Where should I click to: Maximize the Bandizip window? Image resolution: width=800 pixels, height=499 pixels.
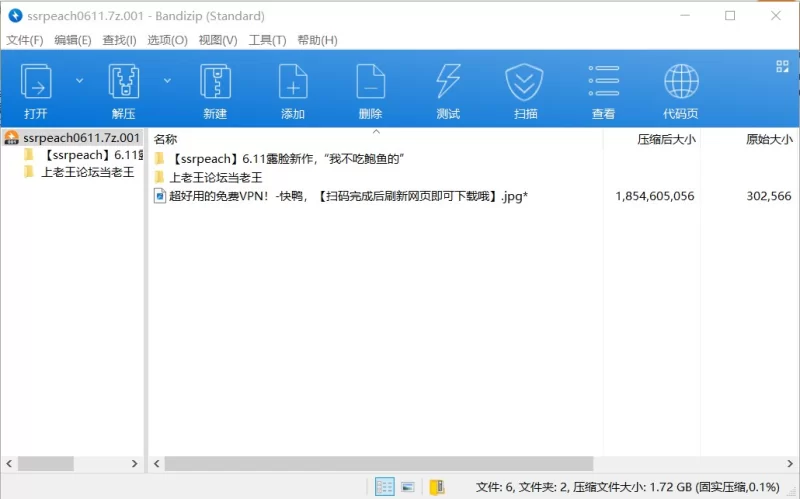coord(730,16)
